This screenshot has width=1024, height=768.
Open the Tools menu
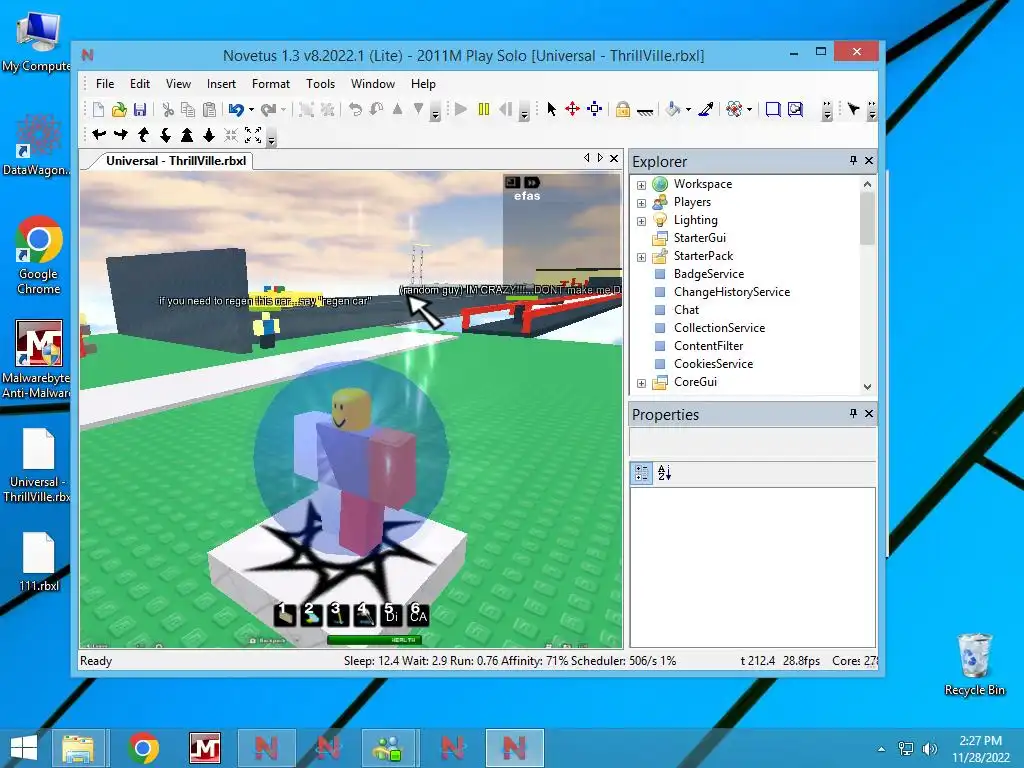[x=320, y=84]
